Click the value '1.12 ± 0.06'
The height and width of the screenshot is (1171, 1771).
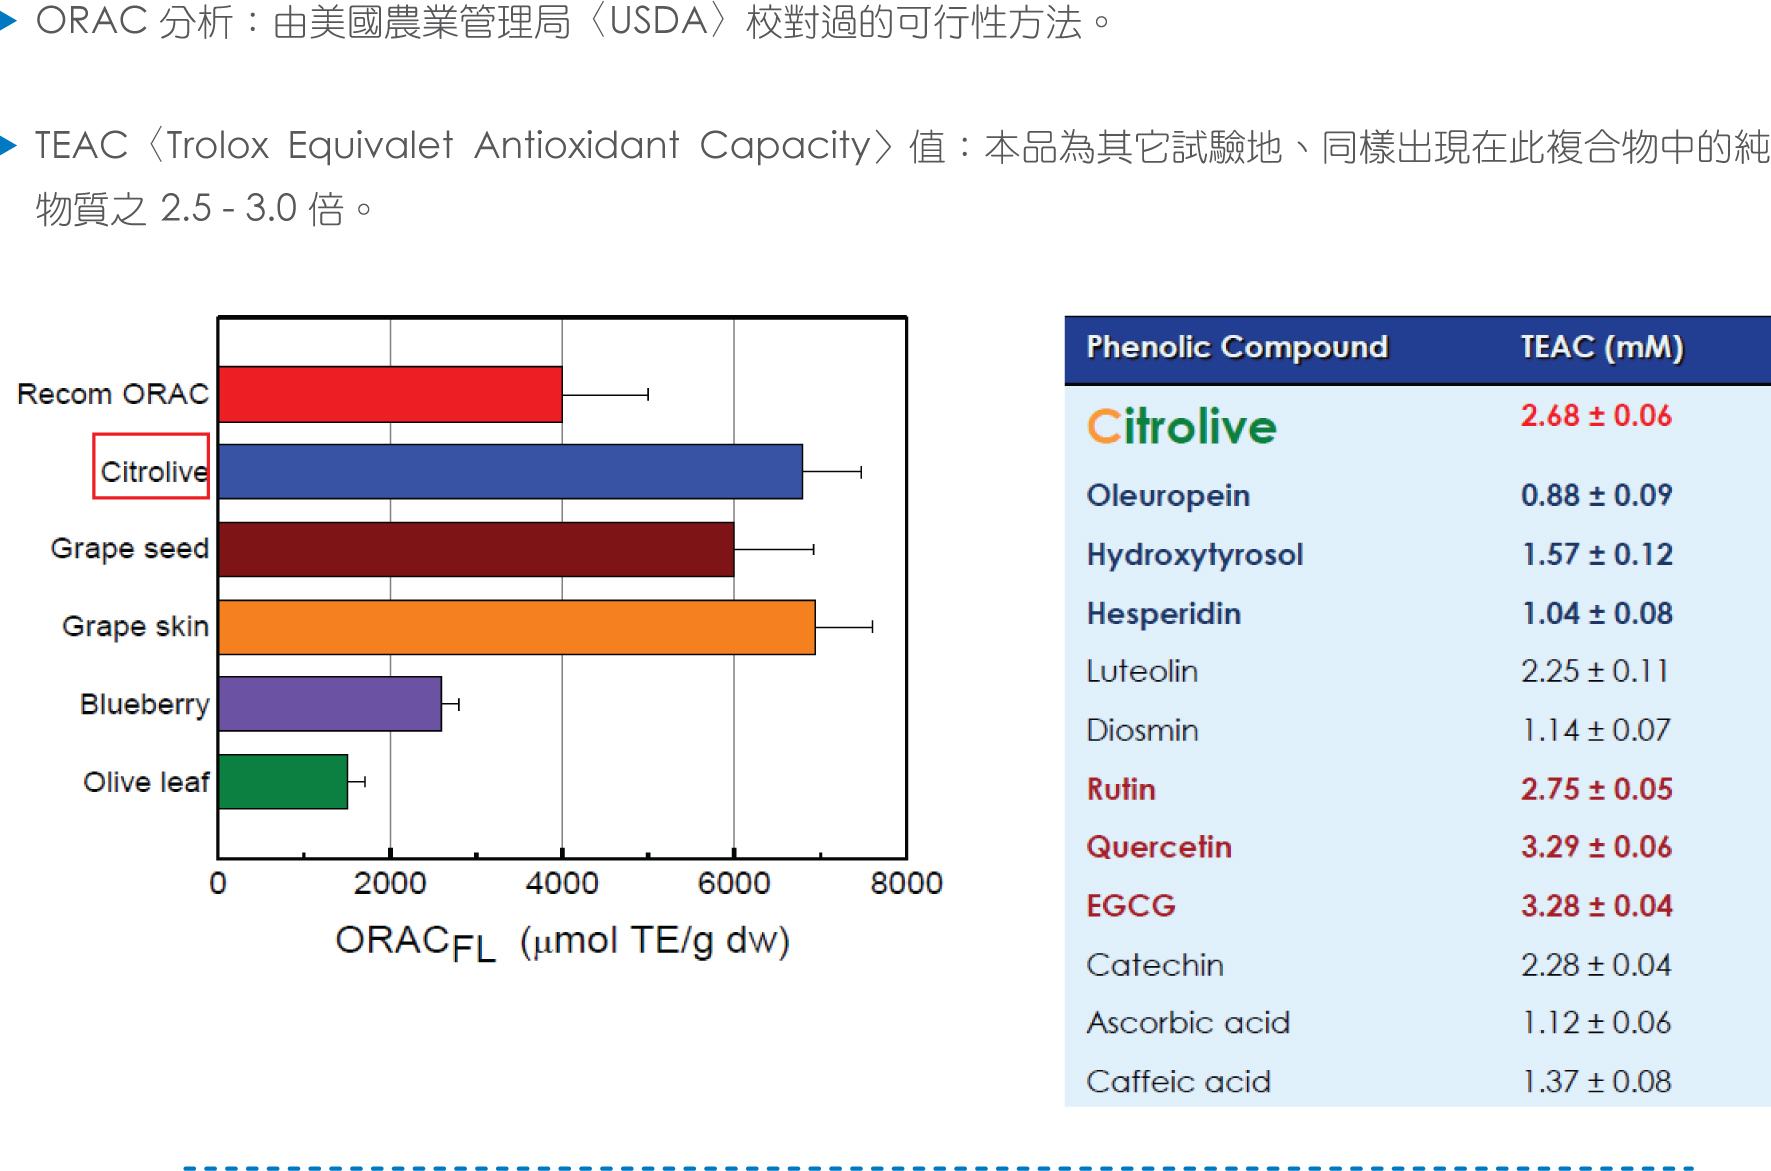click(x=1596, y=1023)
